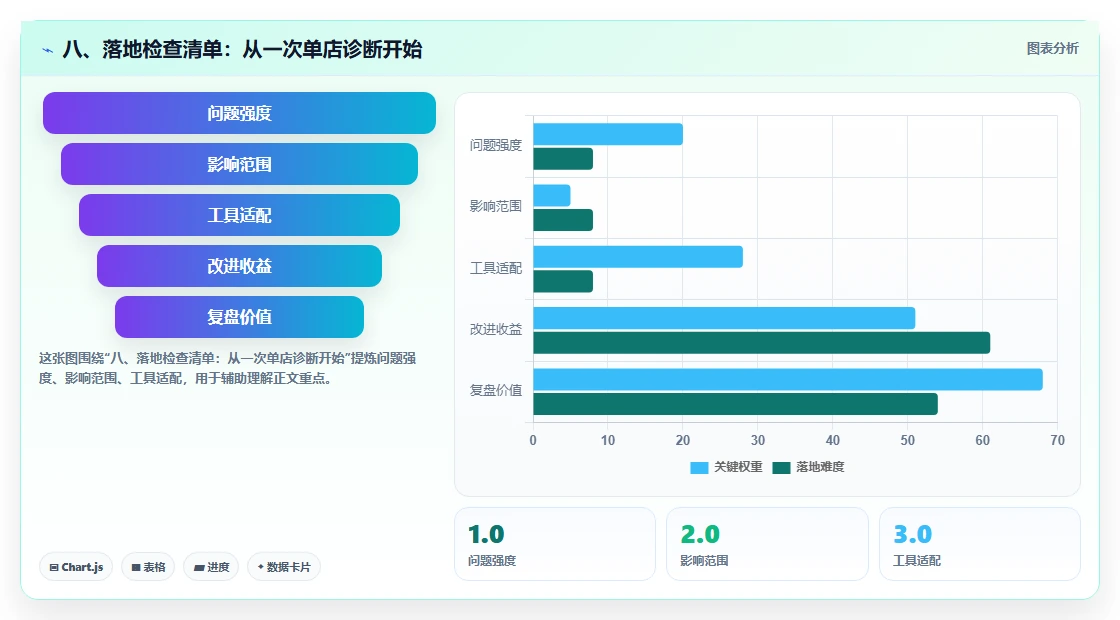1120x620 pixels.
Task: Click the sparkle icon in 数据卡片 tag
Action: (x=261, y=567)
